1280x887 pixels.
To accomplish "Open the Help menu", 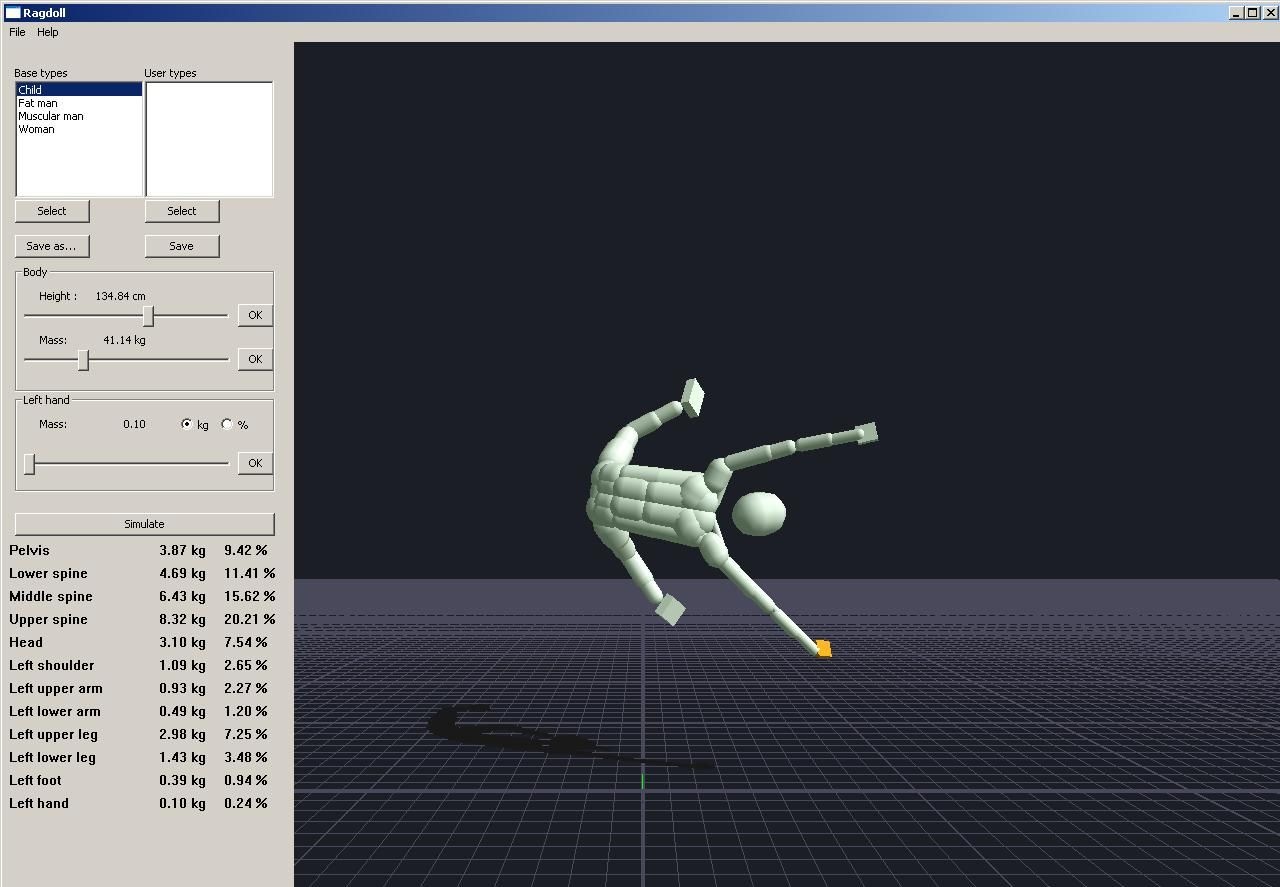I will click(48, 32).
